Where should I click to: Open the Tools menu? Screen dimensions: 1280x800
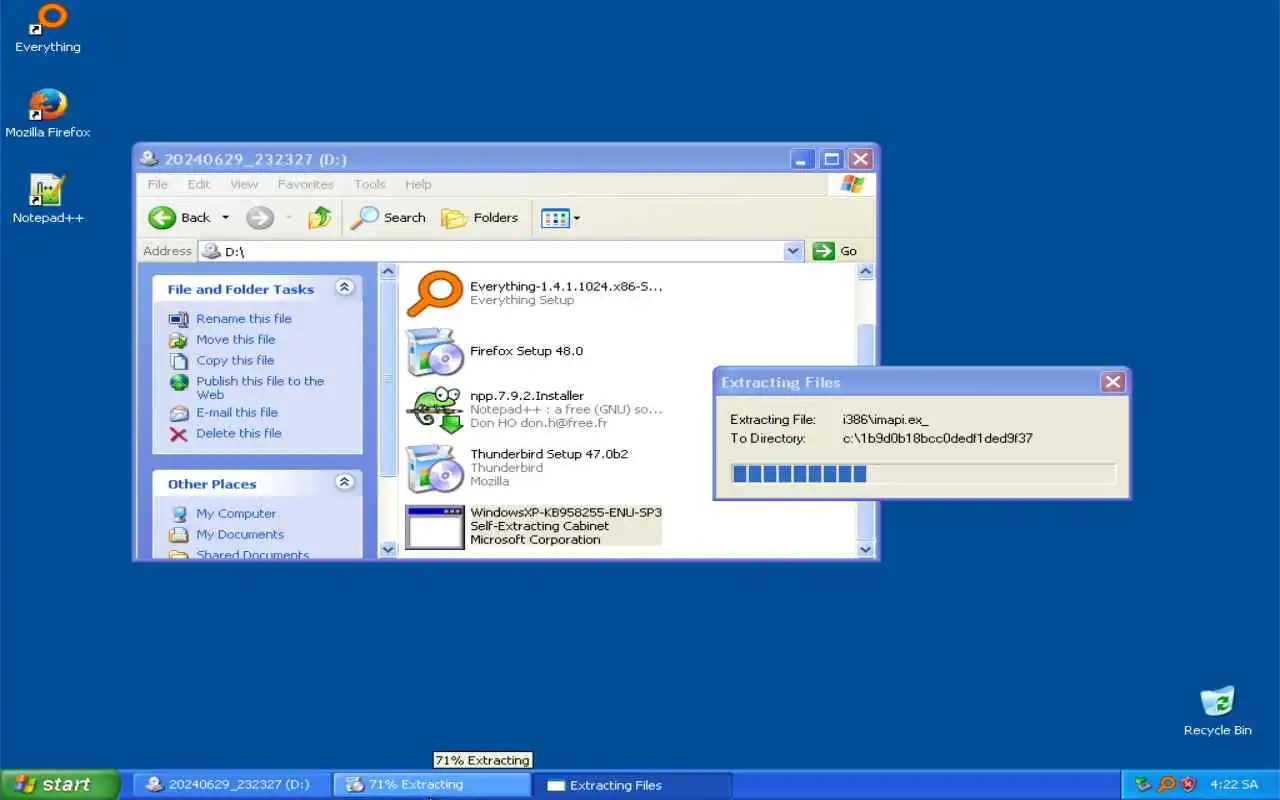coord(370,184)
